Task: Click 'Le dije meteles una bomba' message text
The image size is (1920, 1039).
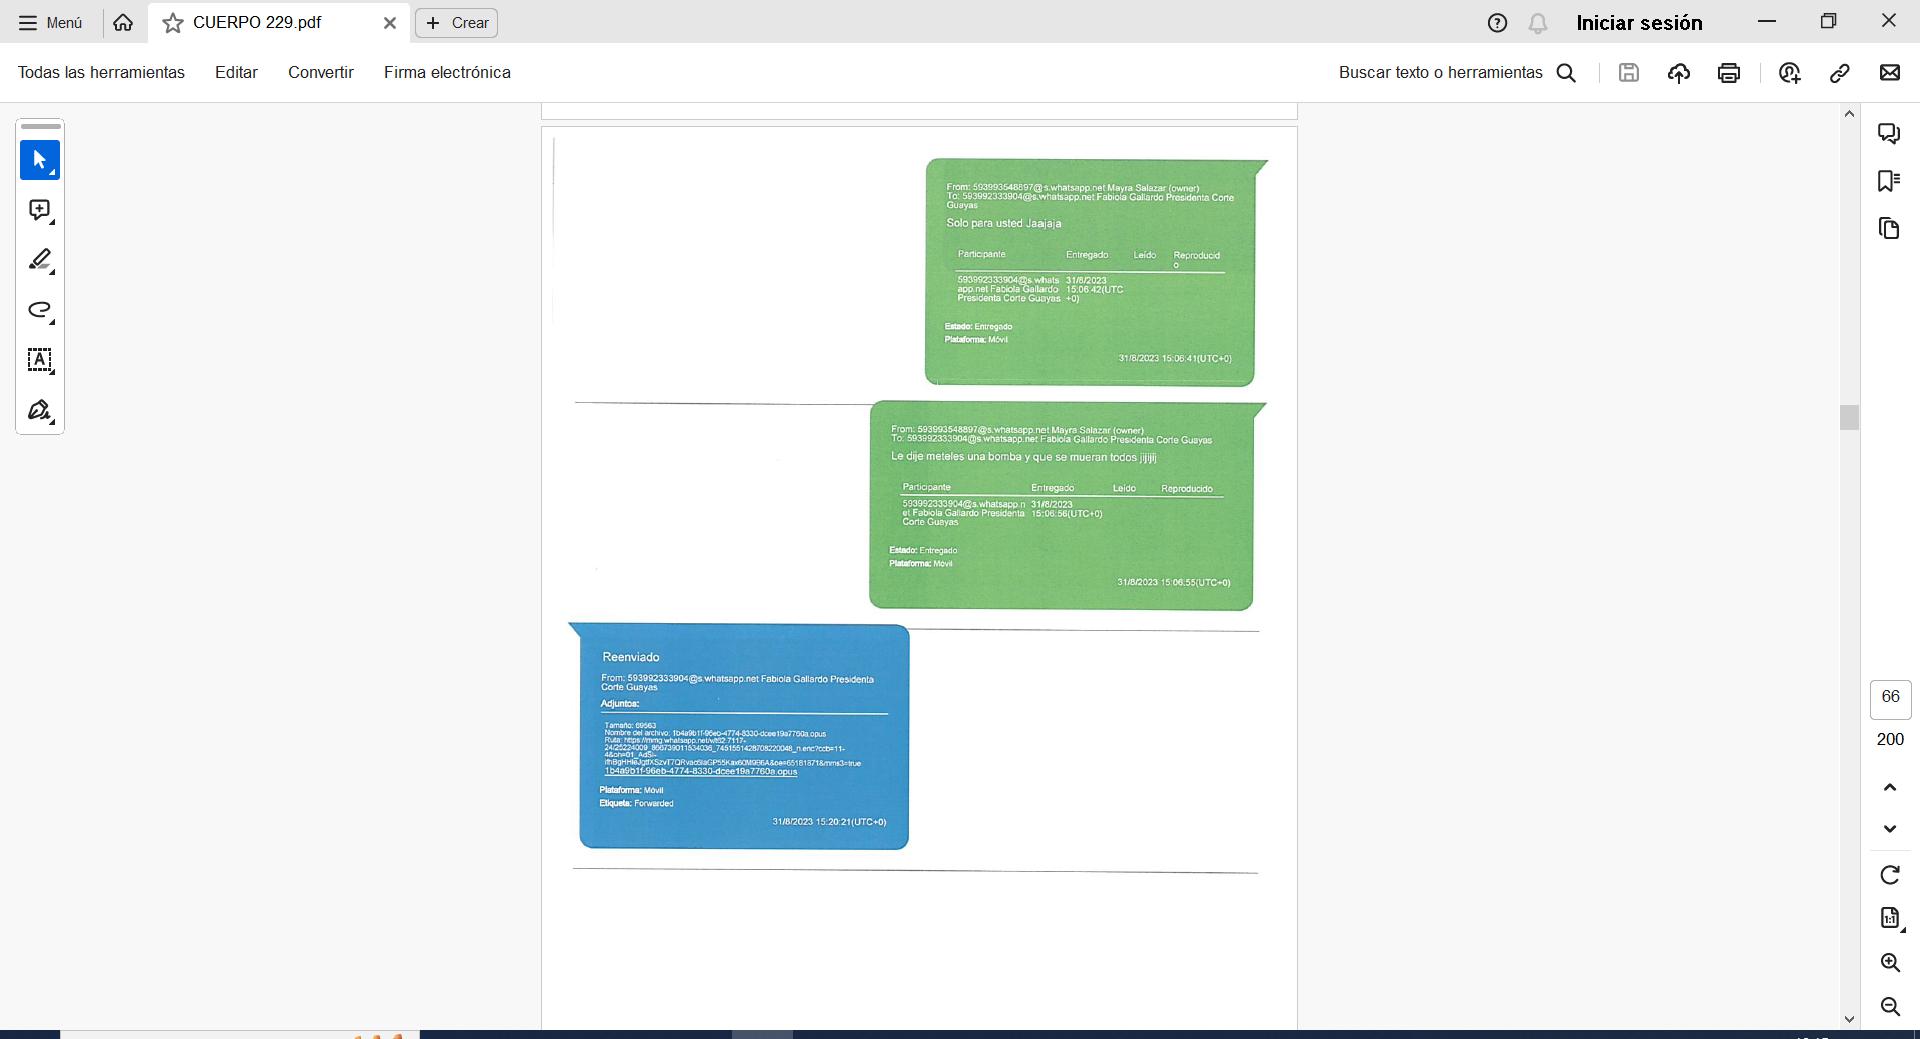Action: click(1023, 457)
